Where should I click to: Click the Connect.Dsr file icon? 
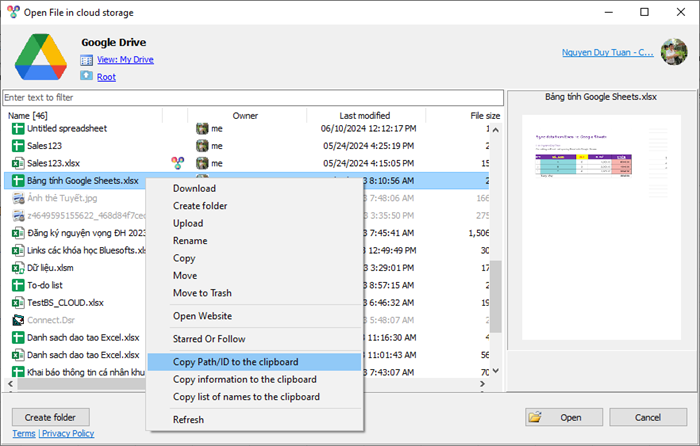click(18, 320)
